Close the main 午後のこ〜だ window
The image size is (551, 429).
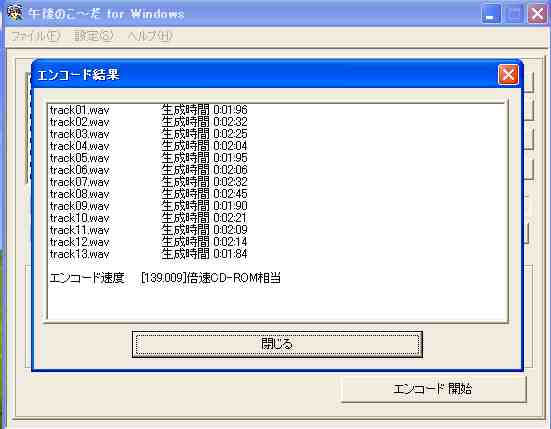click(538, 15)
